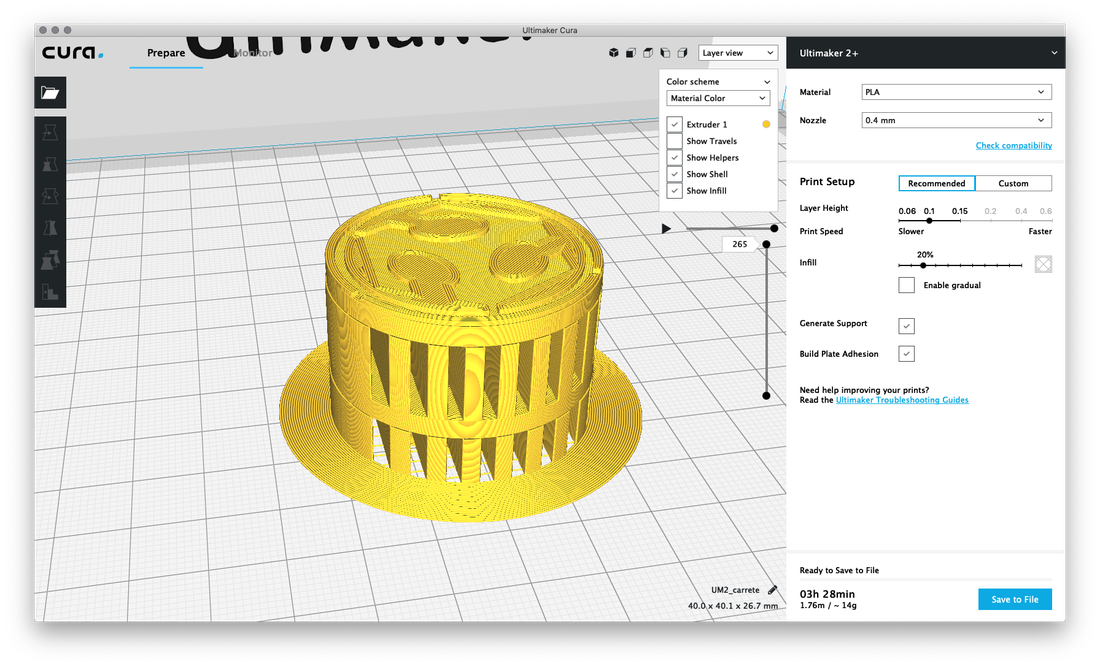Screen dimensions: 1100x667
Task: Toggle Show Infill checkbox
Action: click(x=675, y=191)
